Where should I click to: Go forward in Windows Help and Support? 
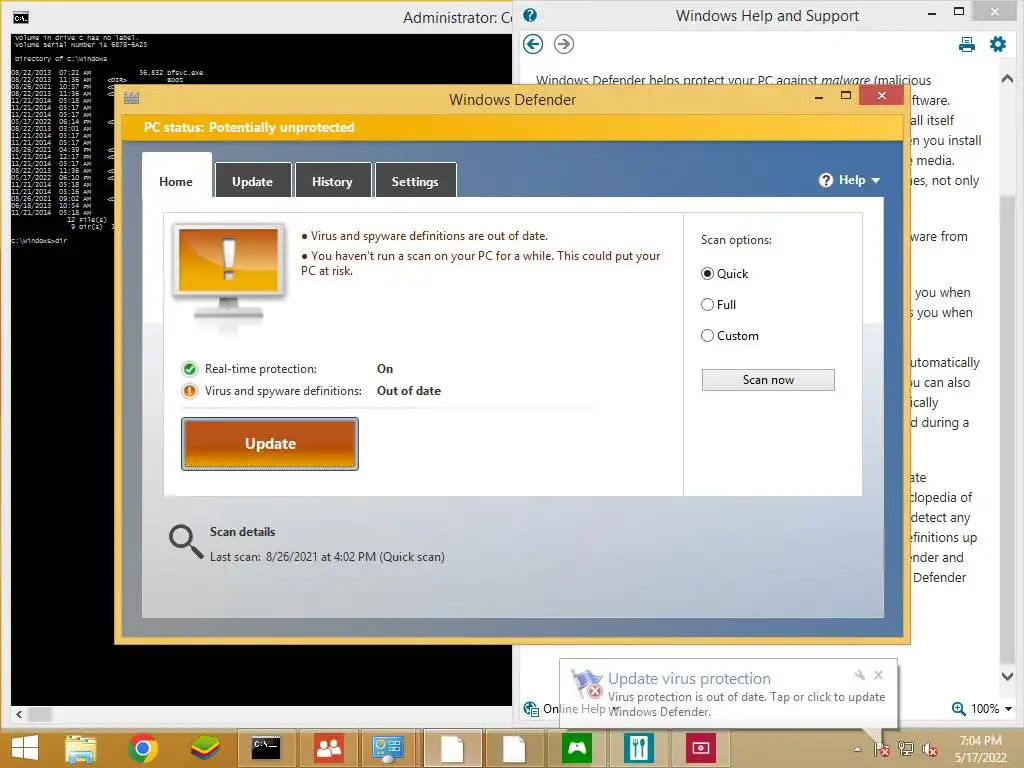click(x=564, y=44)
